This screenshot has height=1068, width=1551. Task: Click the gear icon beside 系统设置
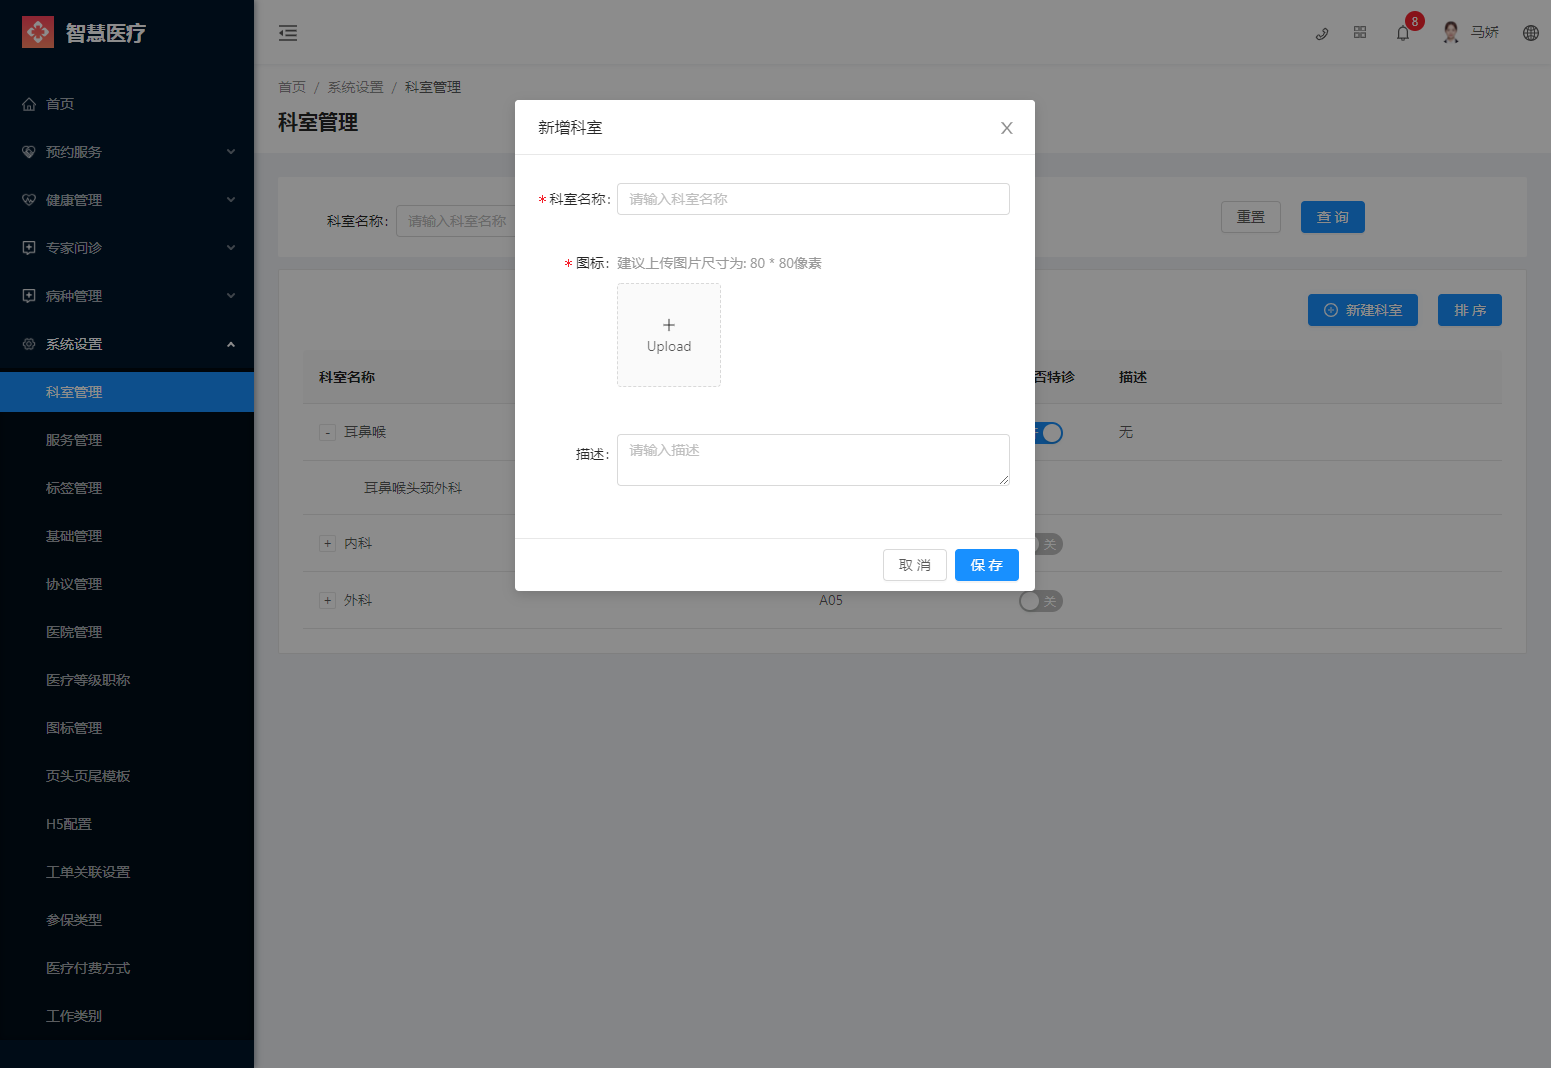click(29, 344)
